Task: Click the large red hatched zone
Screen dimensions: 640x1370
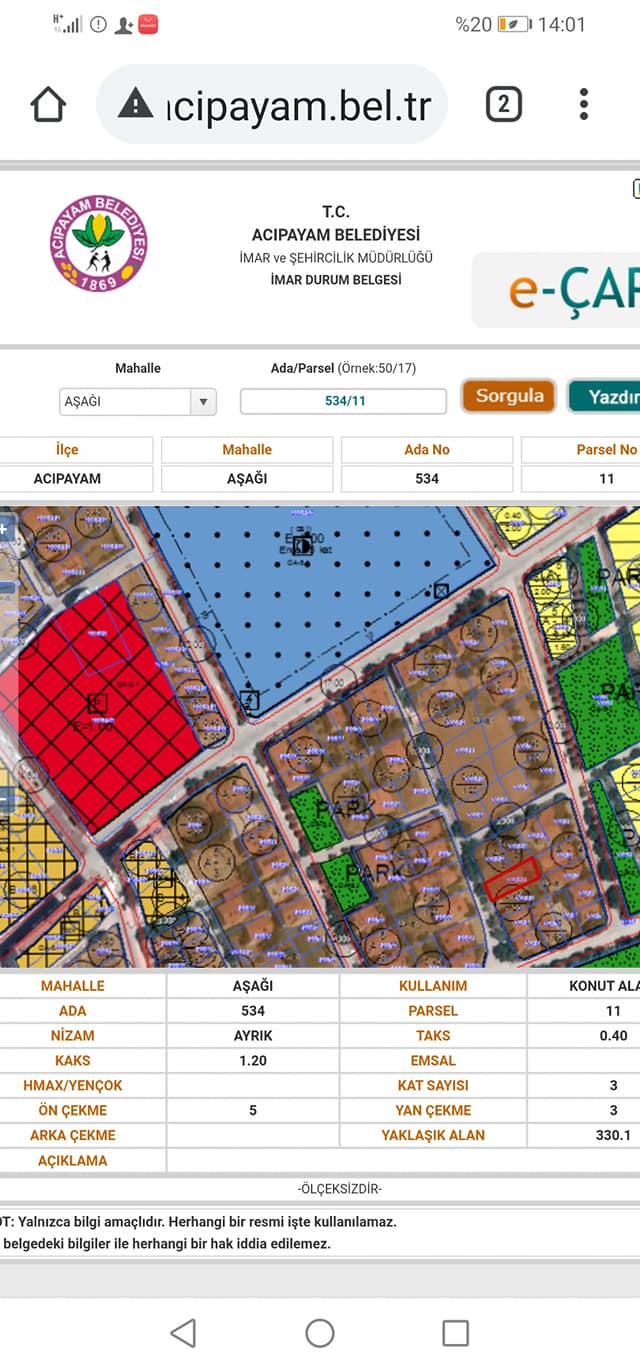Action: [105, 705]
